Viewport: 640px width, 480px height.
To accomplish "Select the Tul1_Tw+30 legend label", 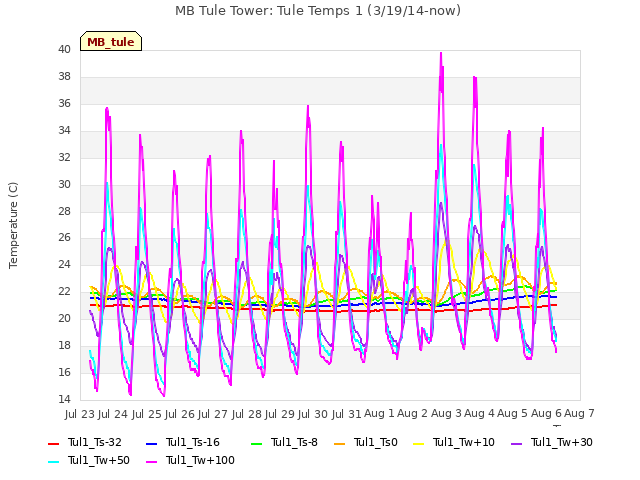I will tap(562, 442).
